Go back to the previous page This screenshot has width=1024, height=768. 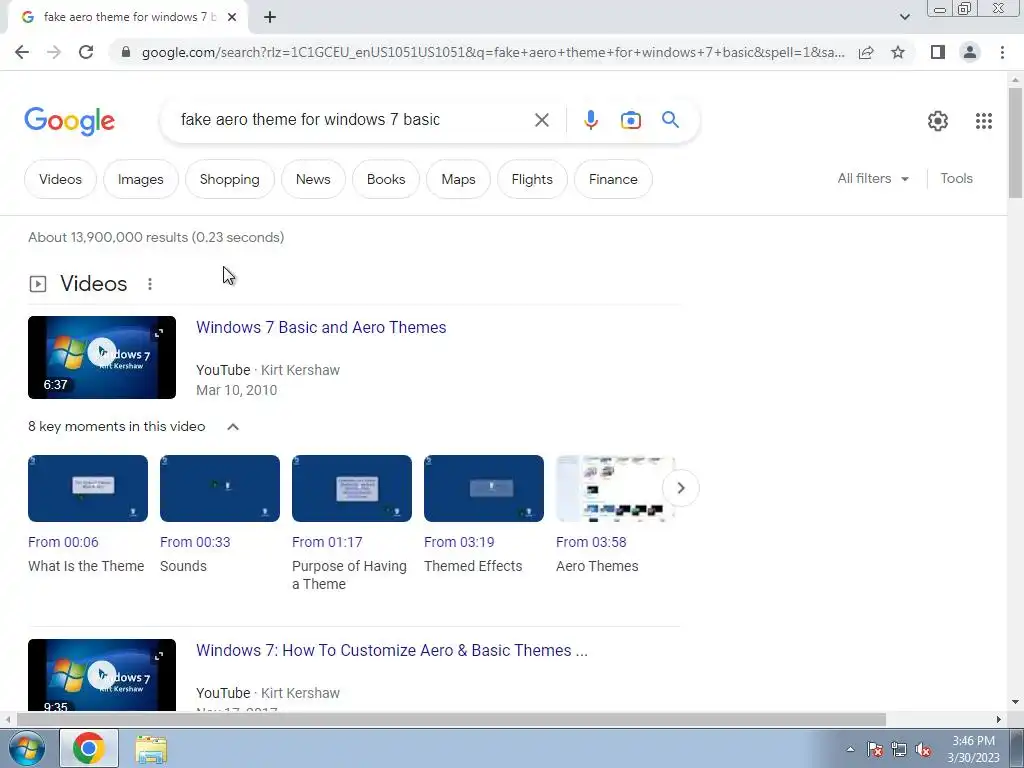(x=22, y=52)
